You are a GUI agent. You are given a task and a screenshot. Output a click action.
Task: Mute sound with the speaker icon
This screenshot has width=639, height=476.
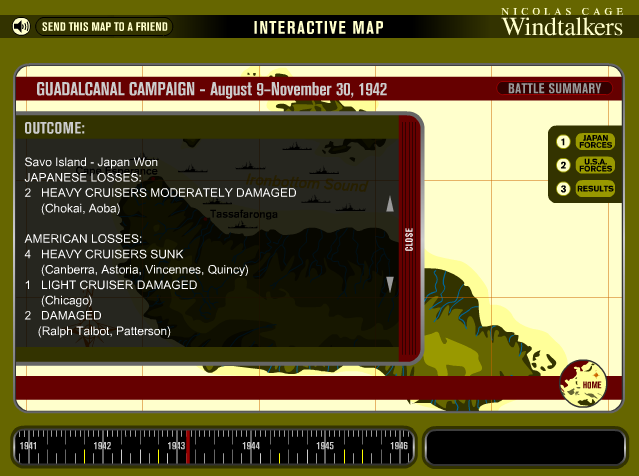(21, 26)
